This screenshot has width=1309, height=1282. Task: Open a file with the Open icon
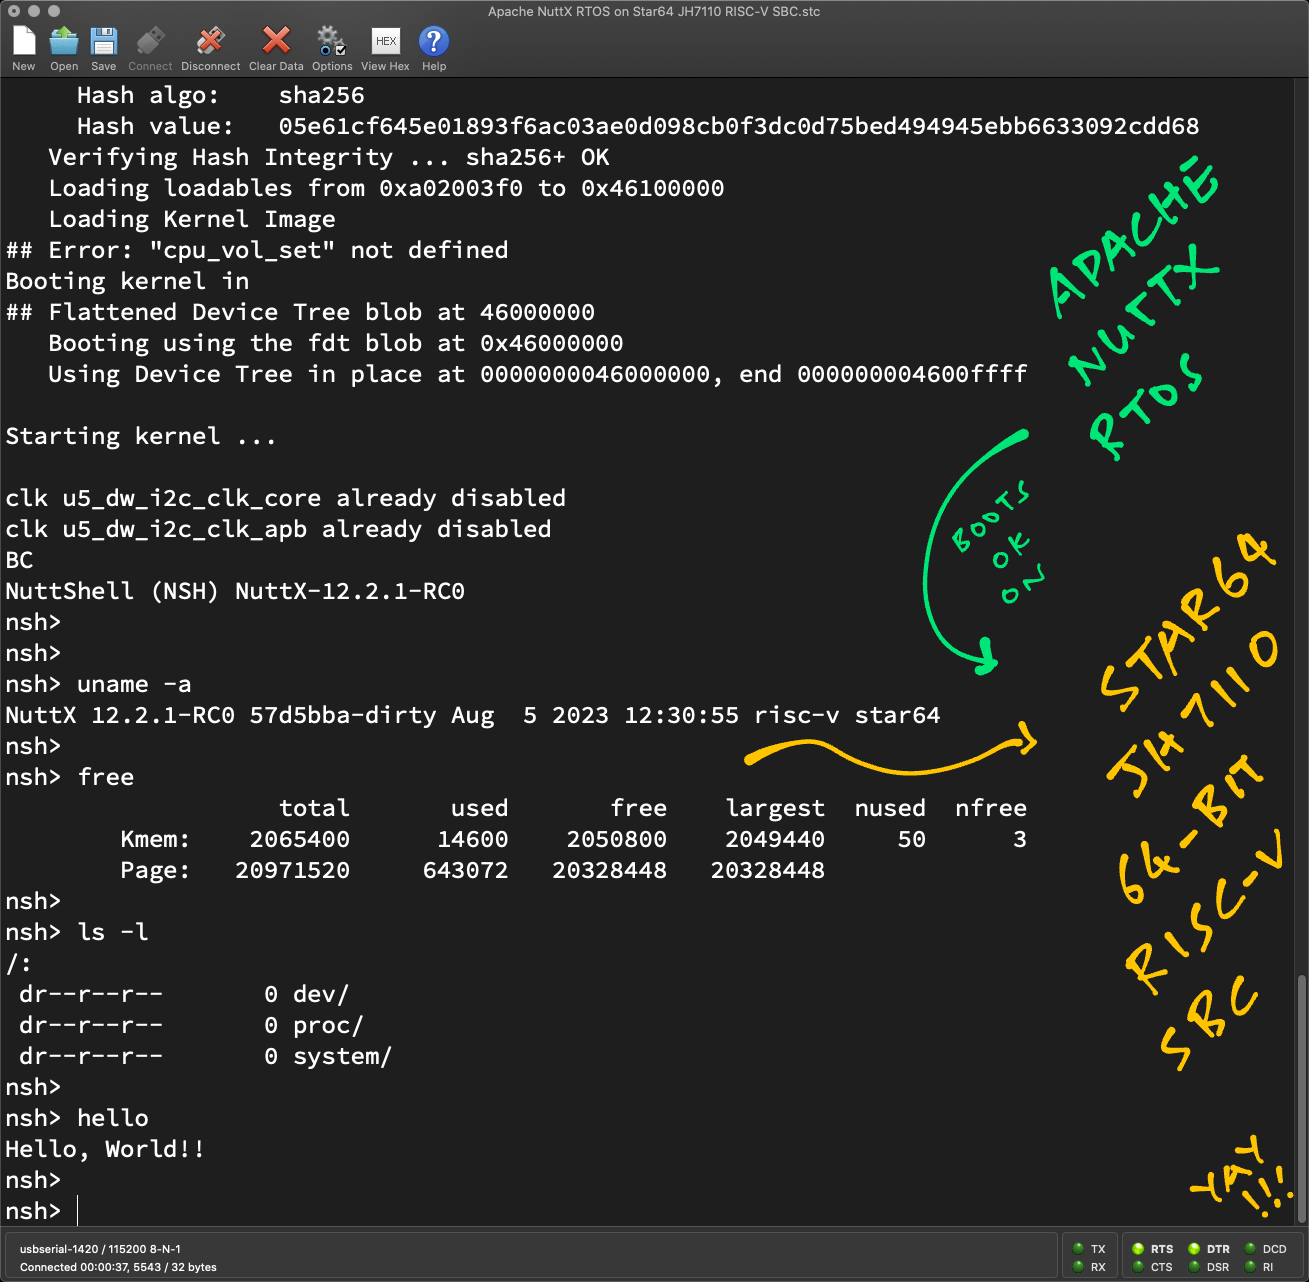[64, 41]
